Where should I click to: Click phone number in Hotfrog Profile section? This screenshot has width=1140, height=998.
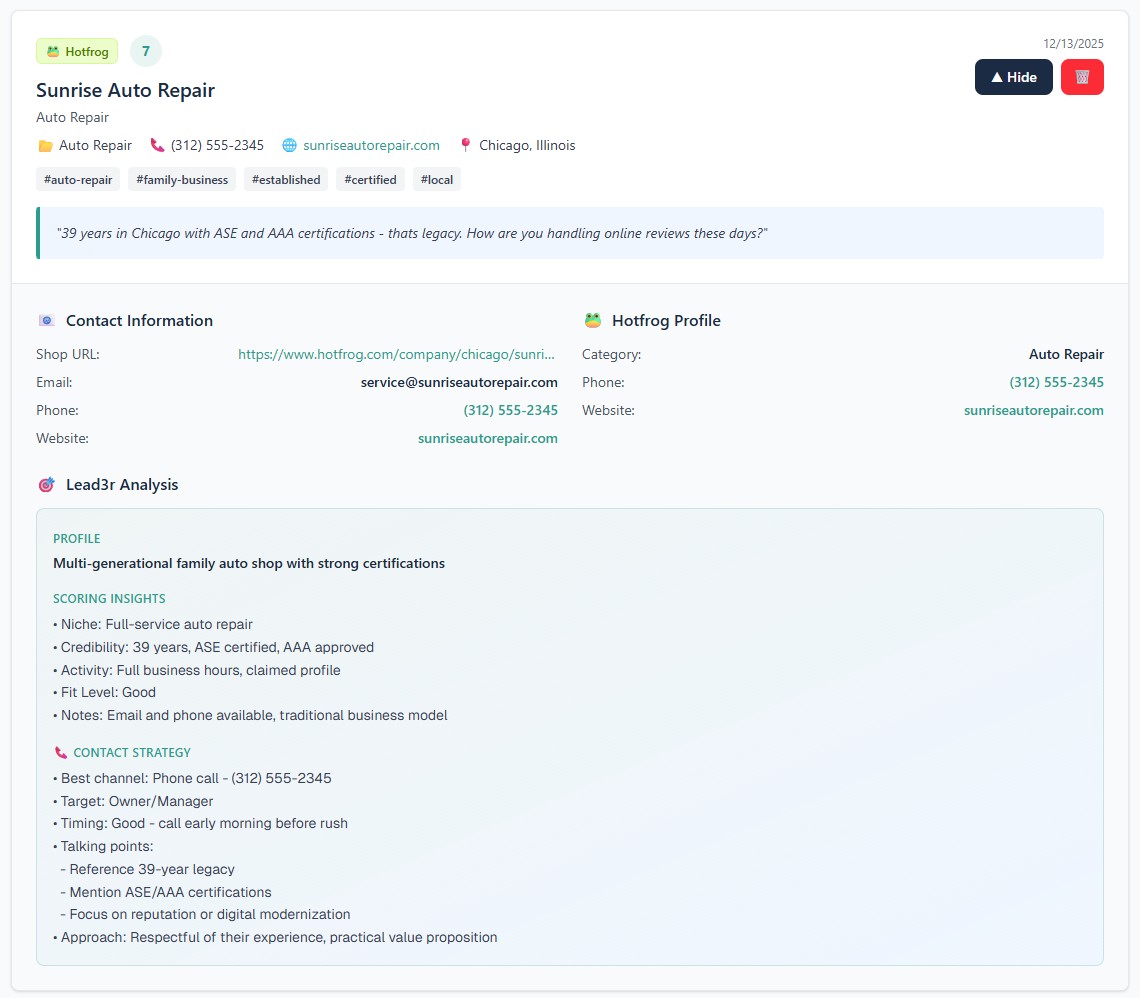pyautogui.click(x=1056, y=383)
